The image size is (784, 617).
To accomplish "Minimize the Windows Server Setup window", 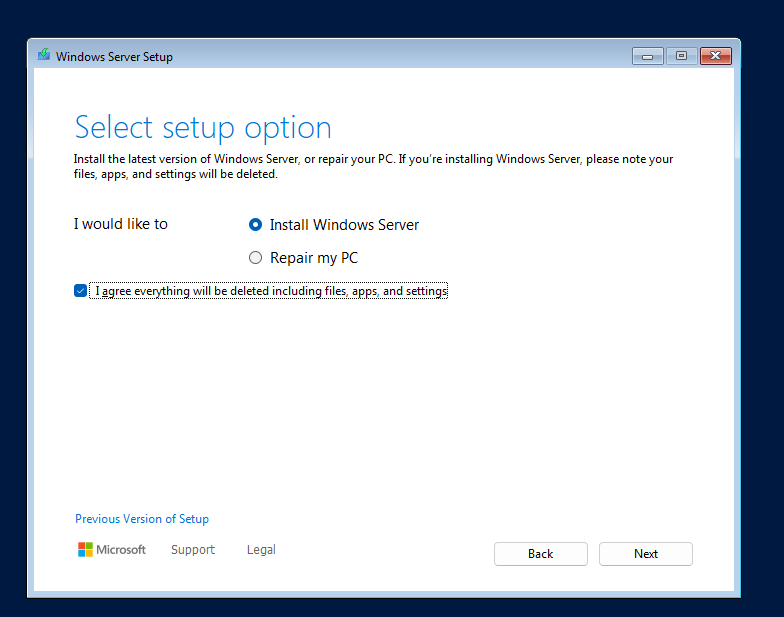I will pyautogui.click(x=648, y=56).
